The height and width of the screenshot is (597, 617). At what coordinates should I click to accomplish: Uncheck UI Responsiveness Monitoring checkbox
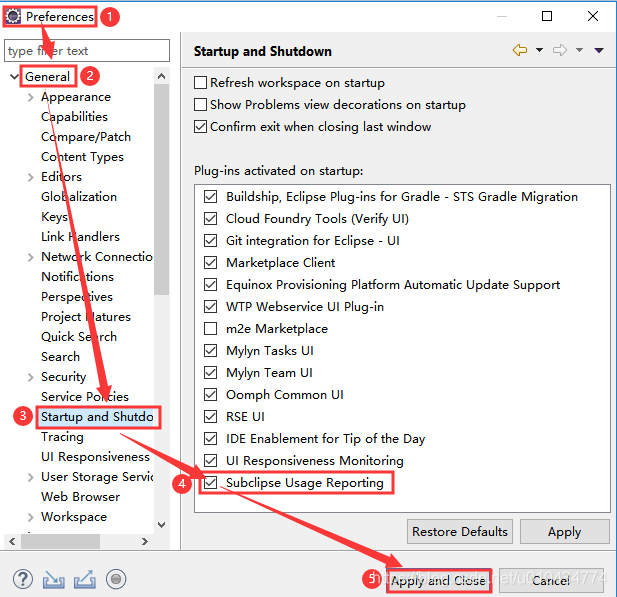(x=211, y=460)
